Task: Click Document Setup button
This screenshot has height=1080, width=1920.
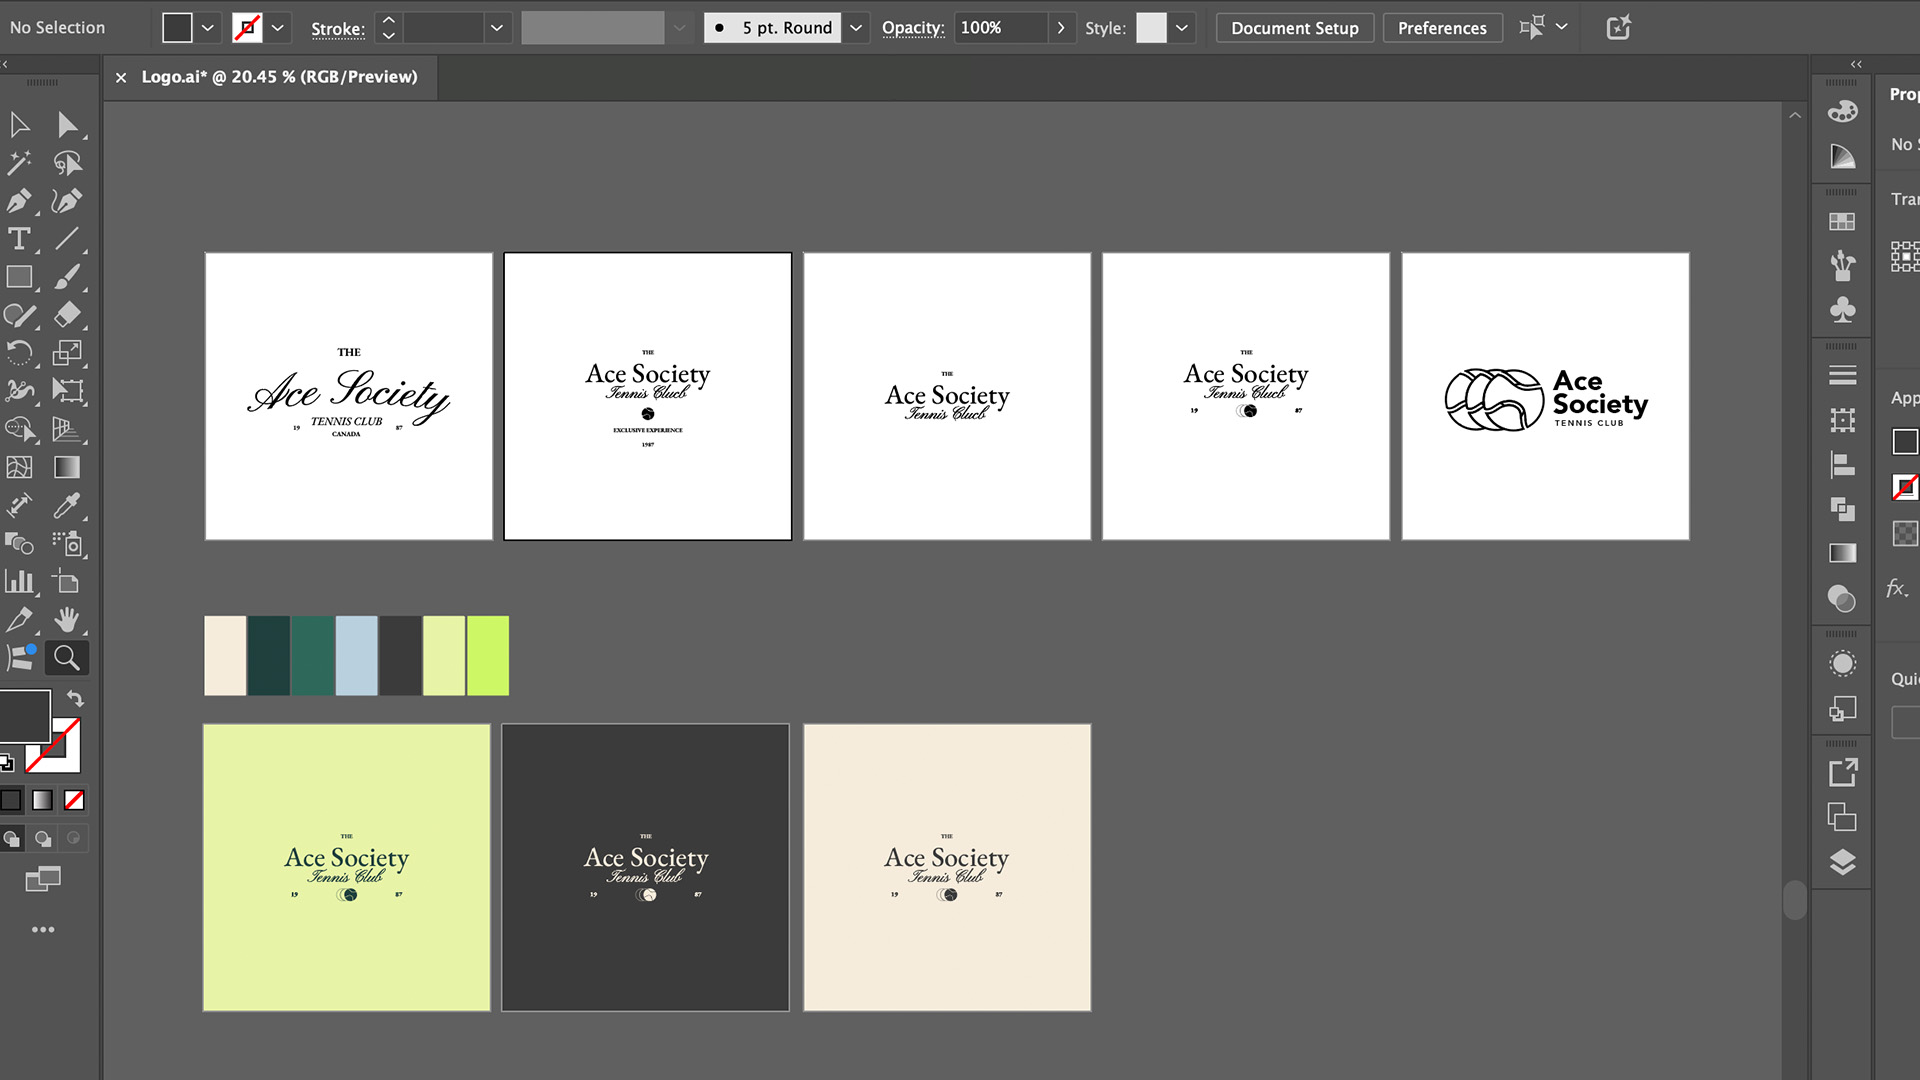Action: point(1294,28)
